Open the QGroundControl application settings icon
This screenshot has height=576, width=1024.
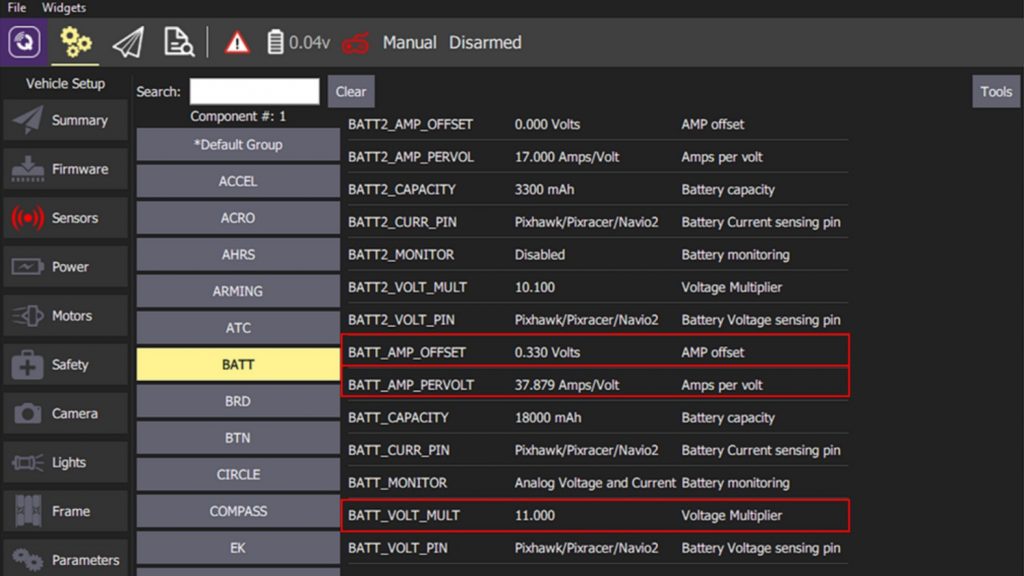point(24,42)
